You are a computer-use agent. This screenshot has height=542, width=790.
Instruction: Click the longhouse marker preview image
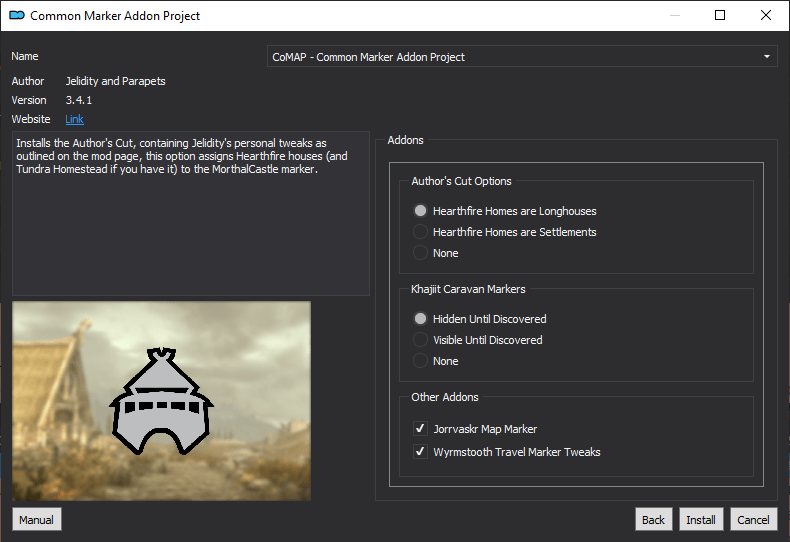pos(161,401)
